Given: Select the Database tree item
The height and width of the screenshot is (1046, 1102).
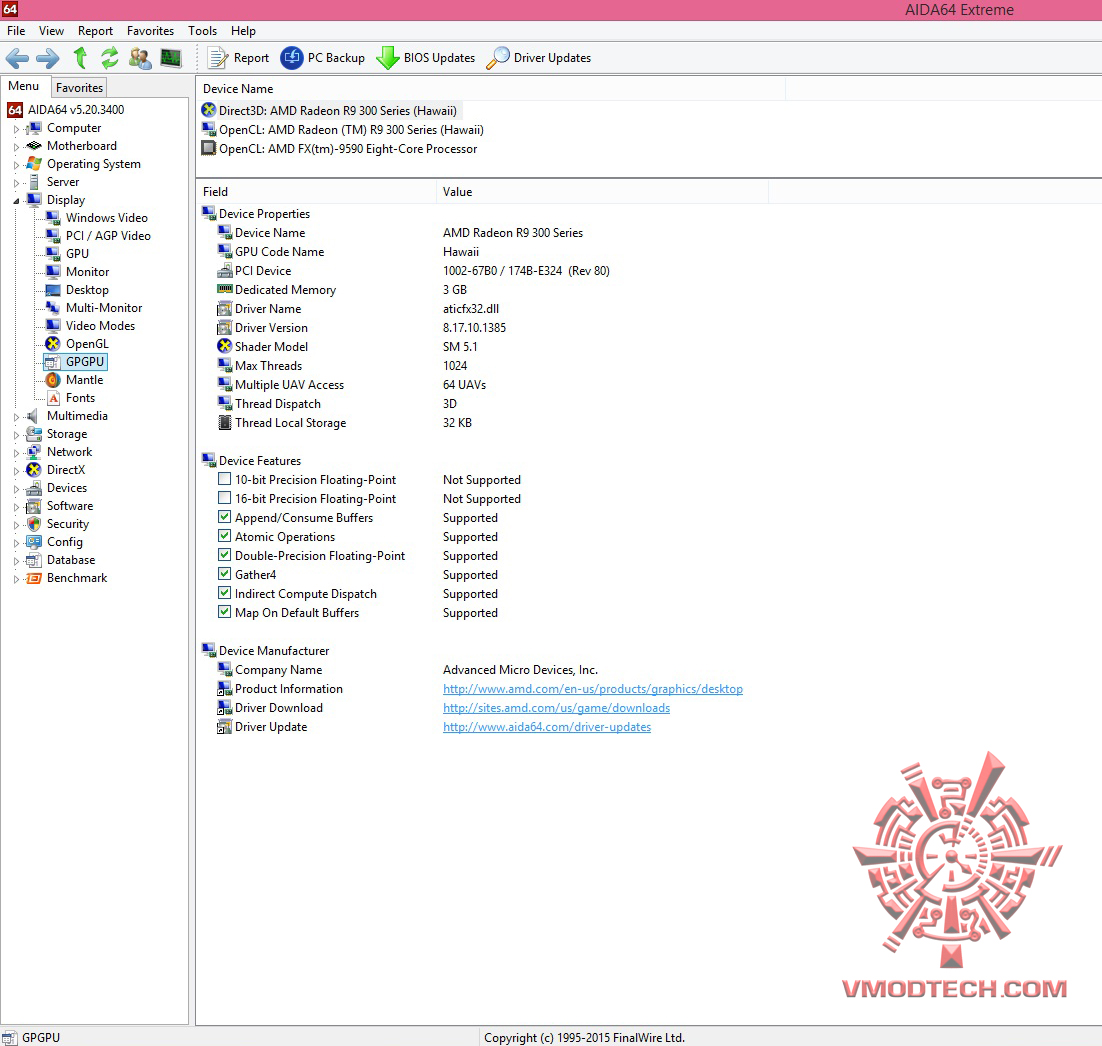Looking at the screenshot, I should [x=71, y=560].
